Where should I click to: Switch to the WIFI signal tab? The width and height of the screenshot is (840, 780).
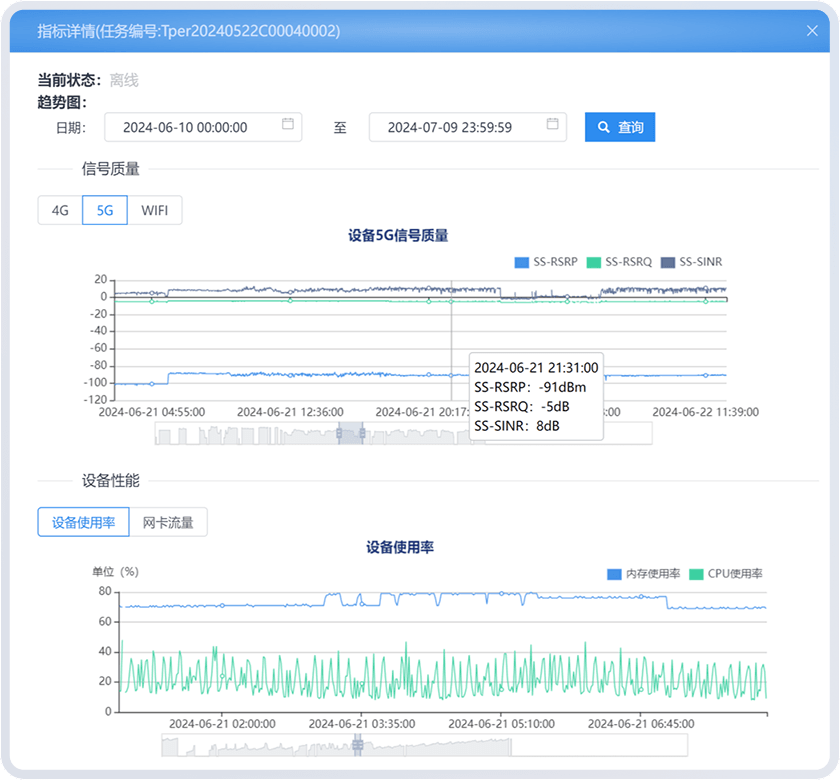coord(155,211)
